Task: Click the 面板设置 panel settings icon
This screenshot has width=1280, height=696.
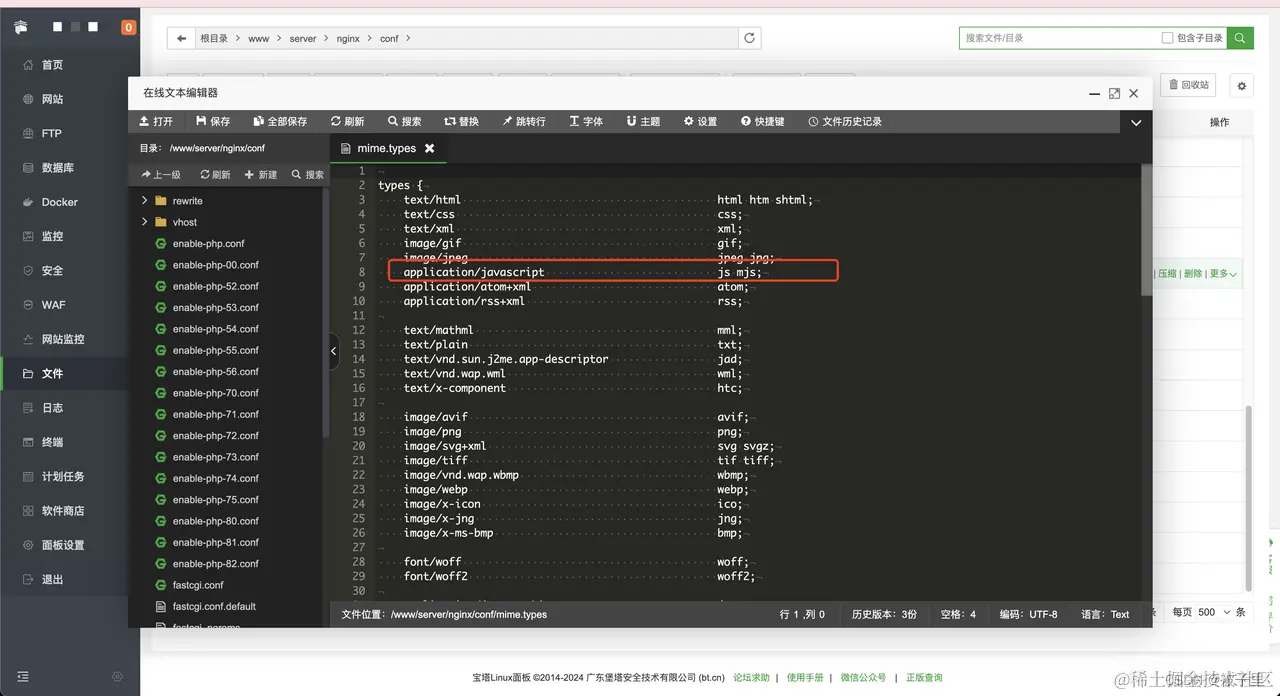Action: 28,545
